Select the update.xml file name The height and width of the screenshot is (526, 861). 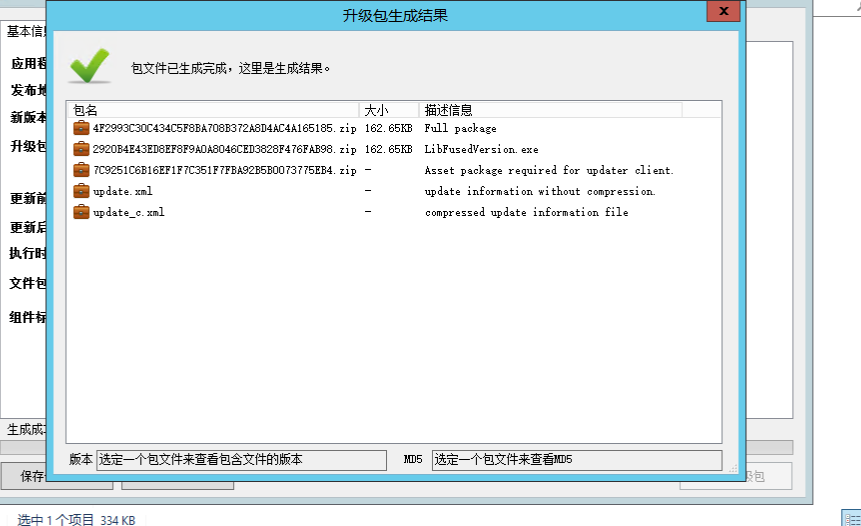(123, 191)
